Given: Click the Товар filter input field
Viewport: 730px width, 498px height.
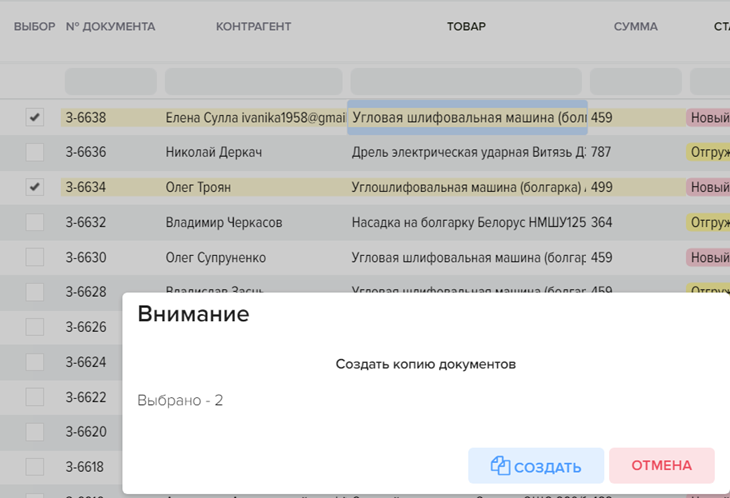Looking at the screenshot, I should (x=466, y=81).
